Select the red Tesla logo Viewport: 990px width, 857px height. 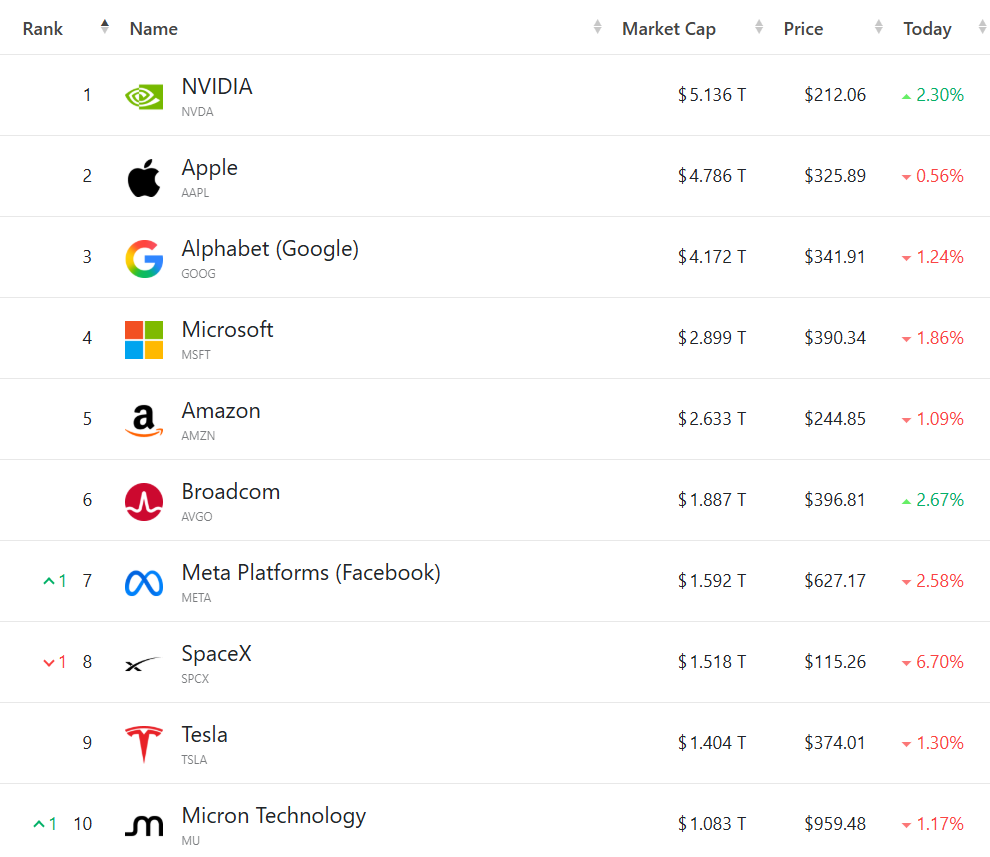coord(144,744)
